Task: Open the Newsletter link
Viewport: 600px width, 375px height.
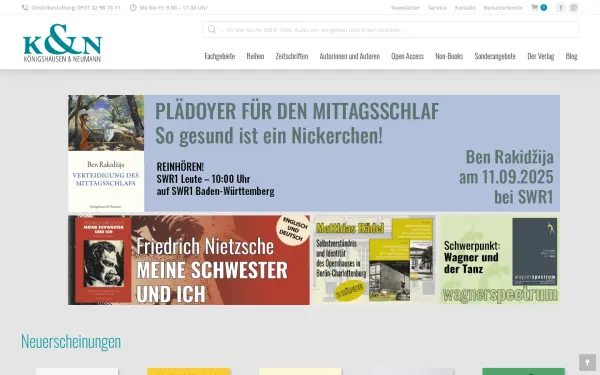Action: coord(405,8)
